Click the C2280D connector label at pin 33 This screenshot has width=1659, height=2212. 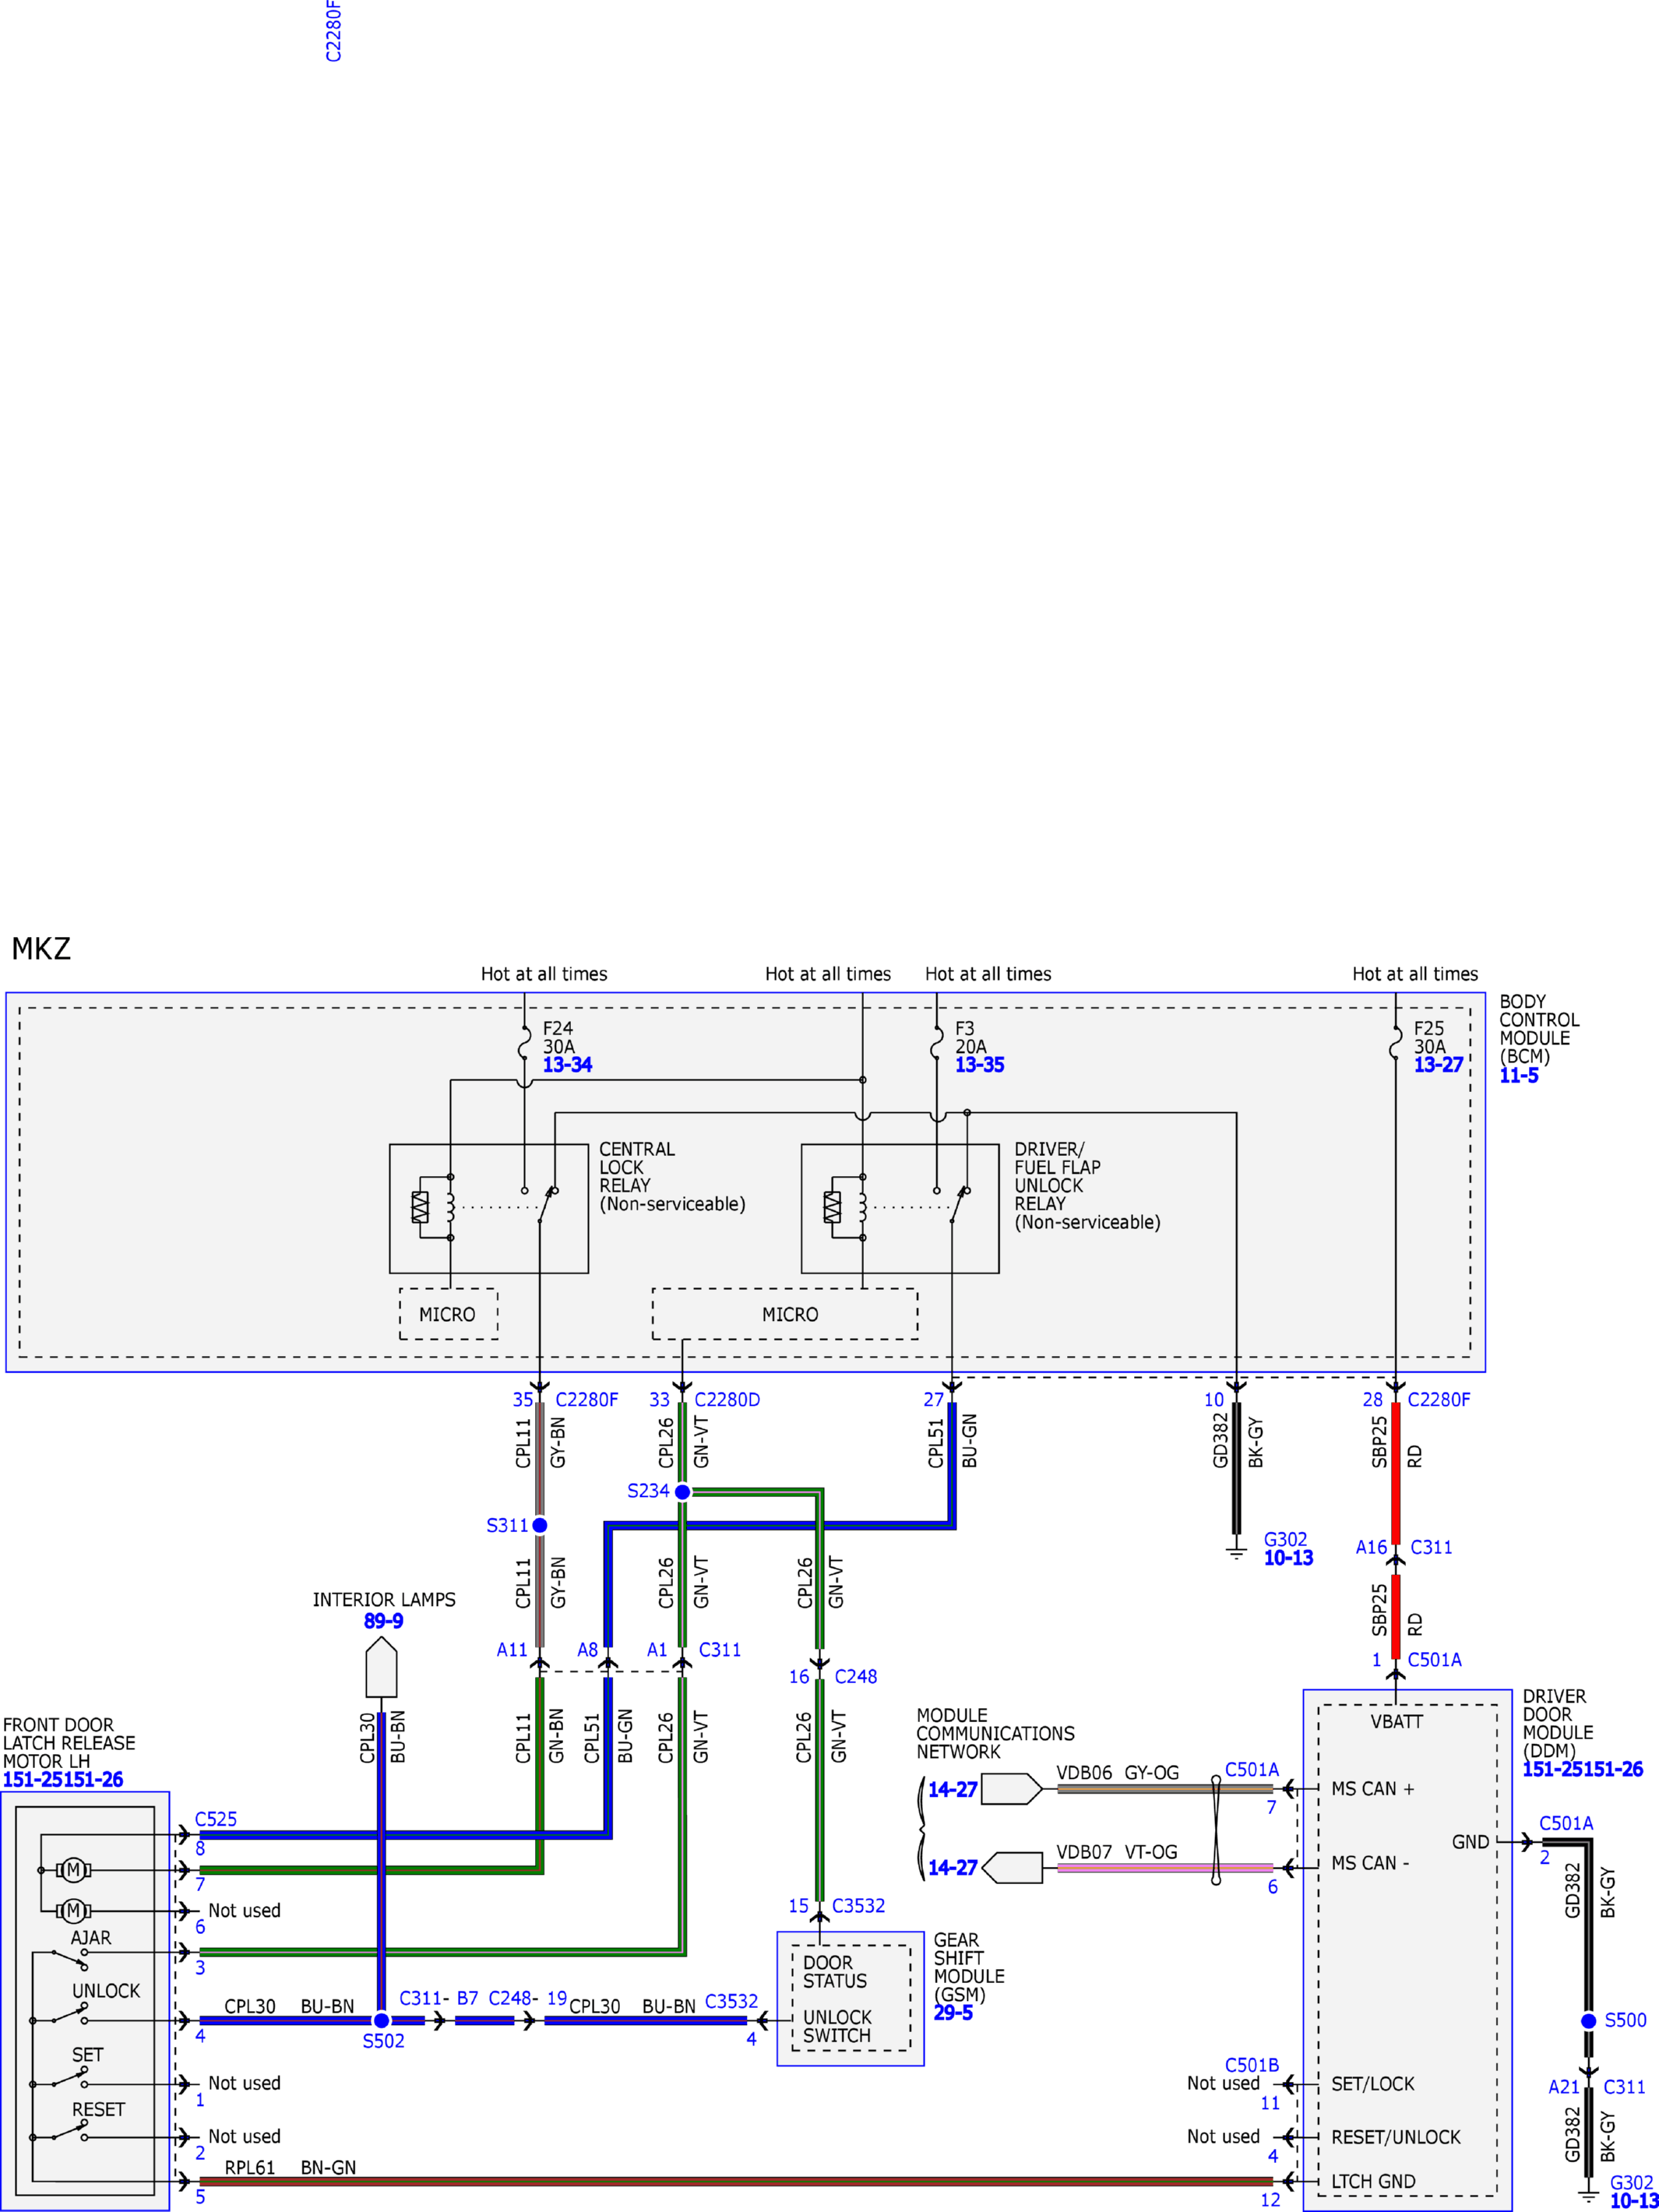point(727,1400)
